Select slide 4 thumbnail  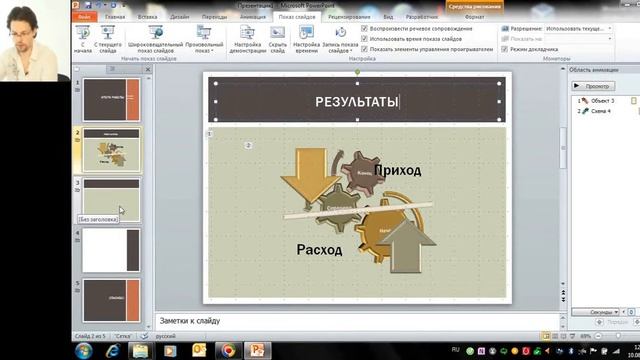(x=111, y=250)
